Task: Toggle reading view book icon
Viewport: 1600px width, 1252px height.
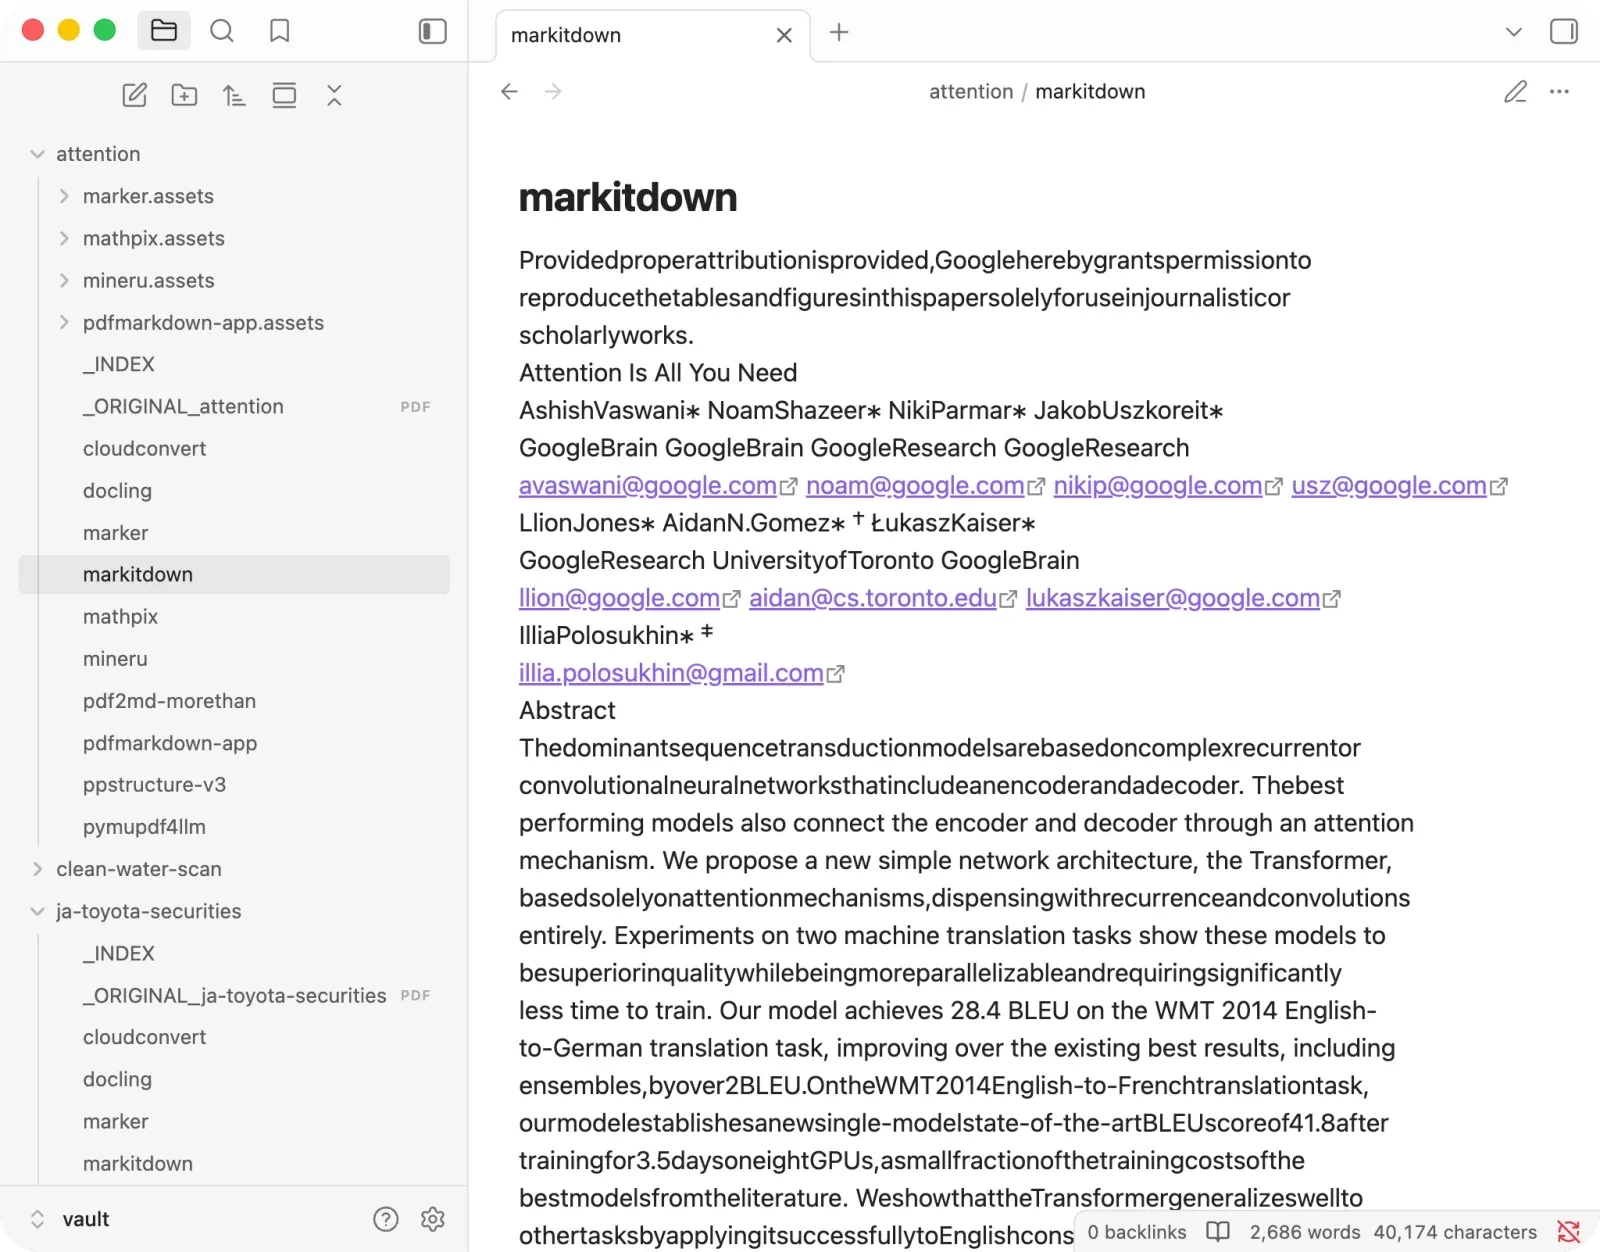Action: point(1218,1232)
